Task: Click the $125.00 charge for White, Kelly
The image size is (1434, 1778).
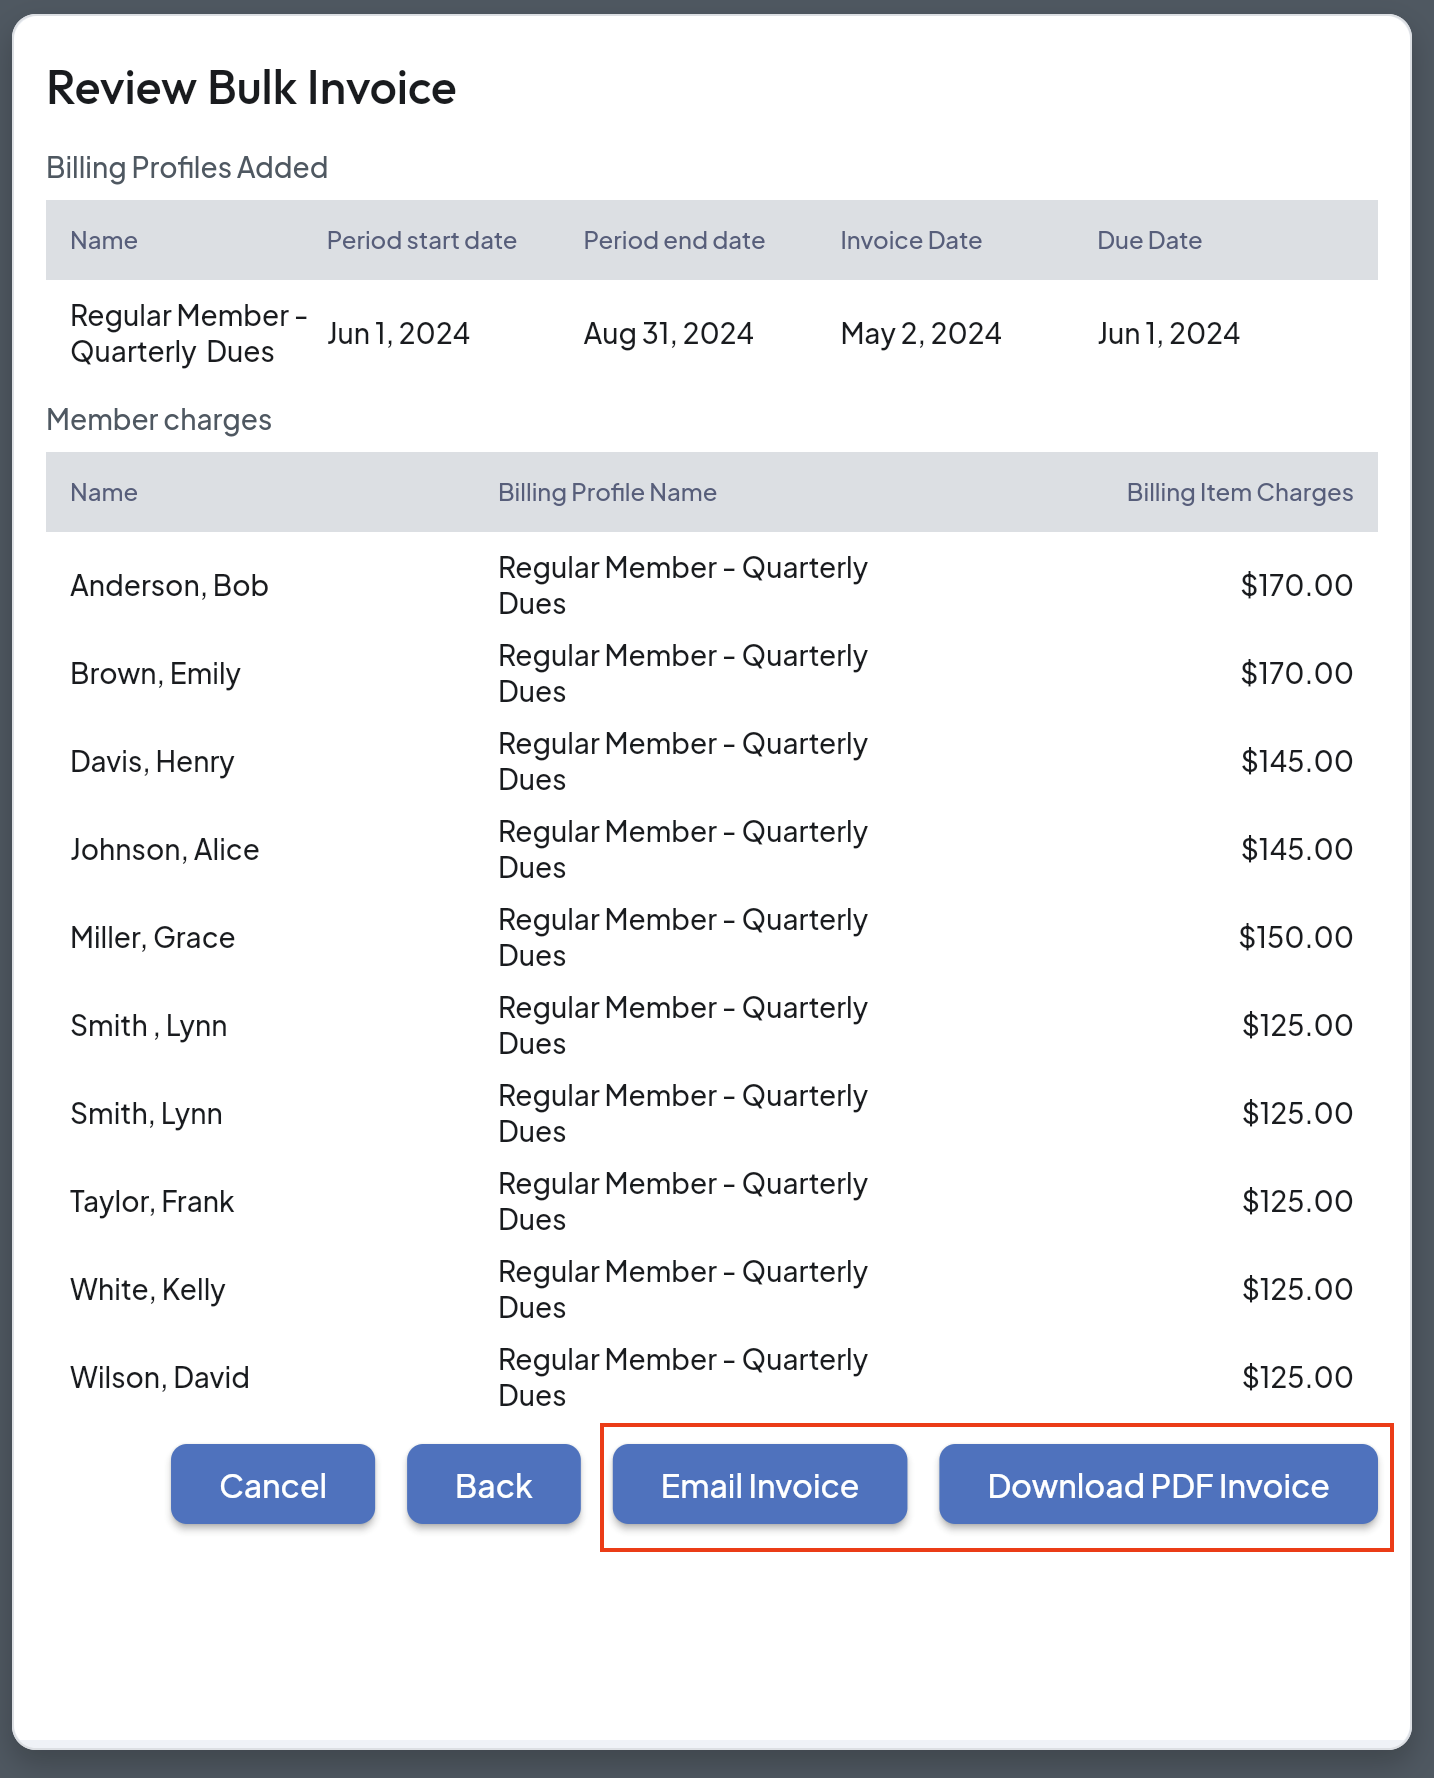Action: coord(1297,1289)
